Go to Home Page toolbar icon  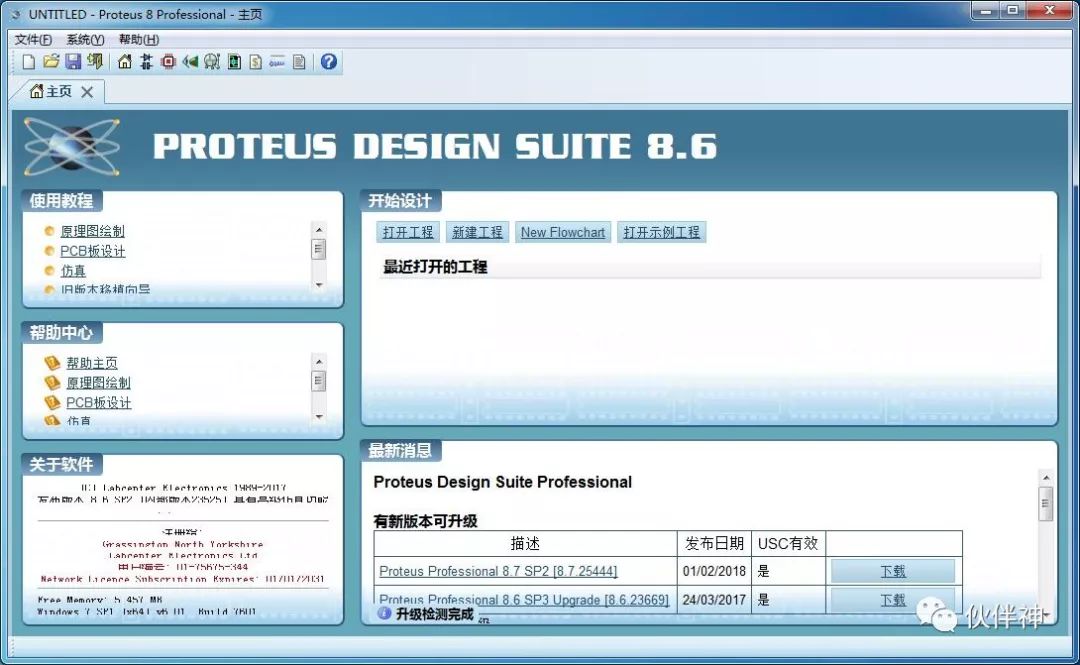tap(125, 62)
